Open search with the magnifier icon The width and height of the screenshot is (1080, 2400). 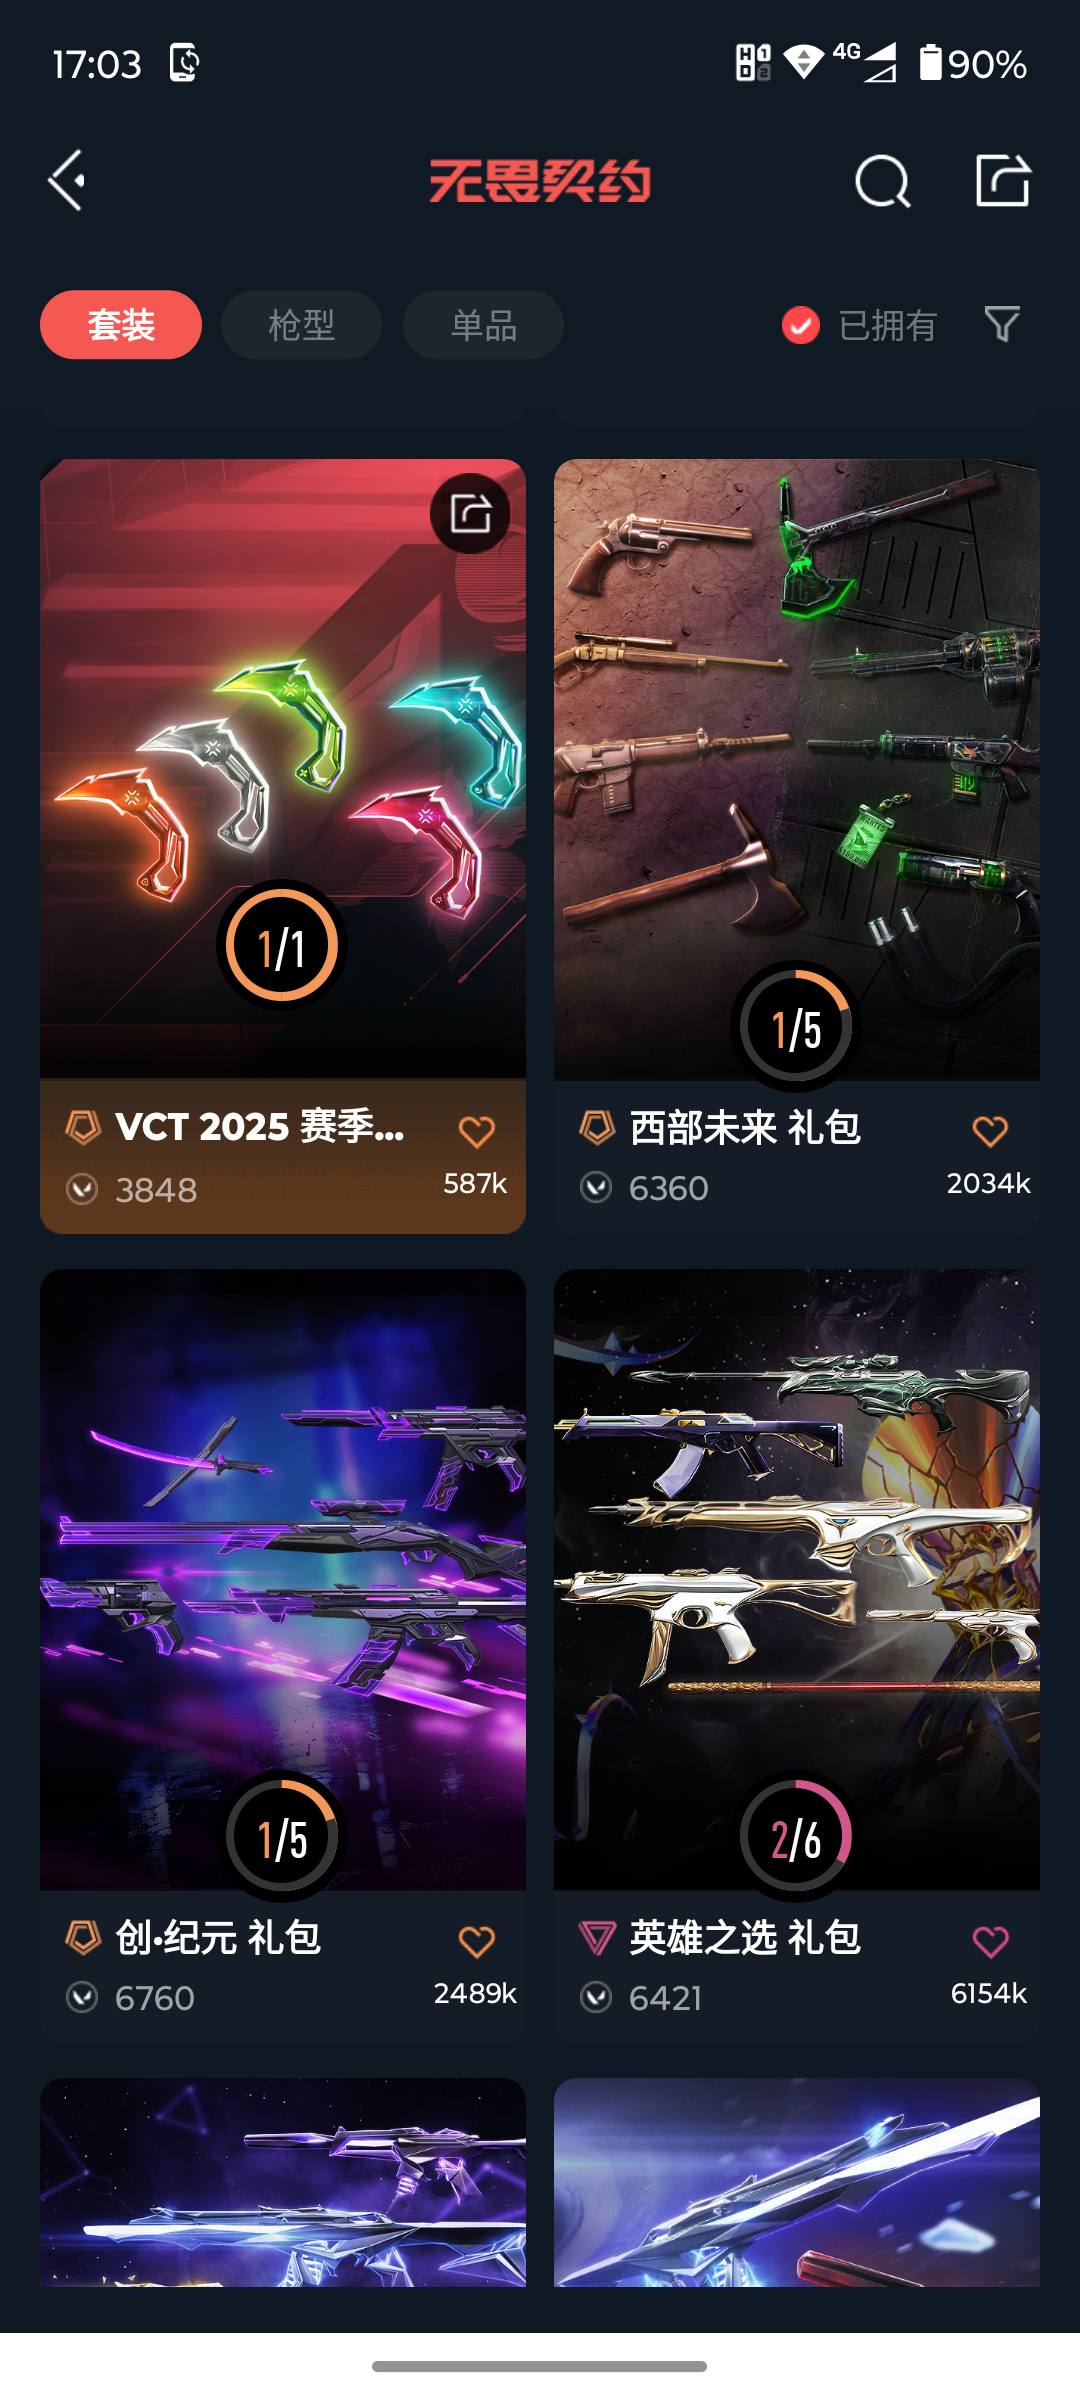point(882,181)
